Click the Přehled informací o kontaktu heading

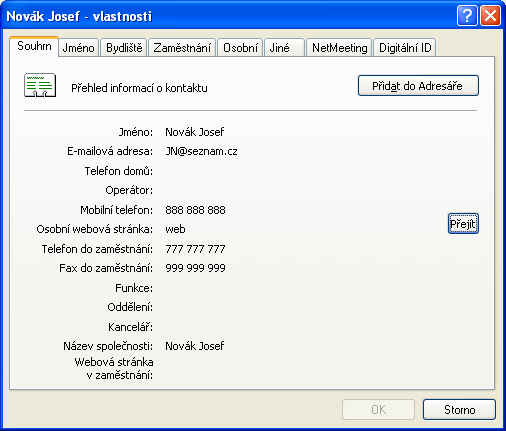(139, 88)
